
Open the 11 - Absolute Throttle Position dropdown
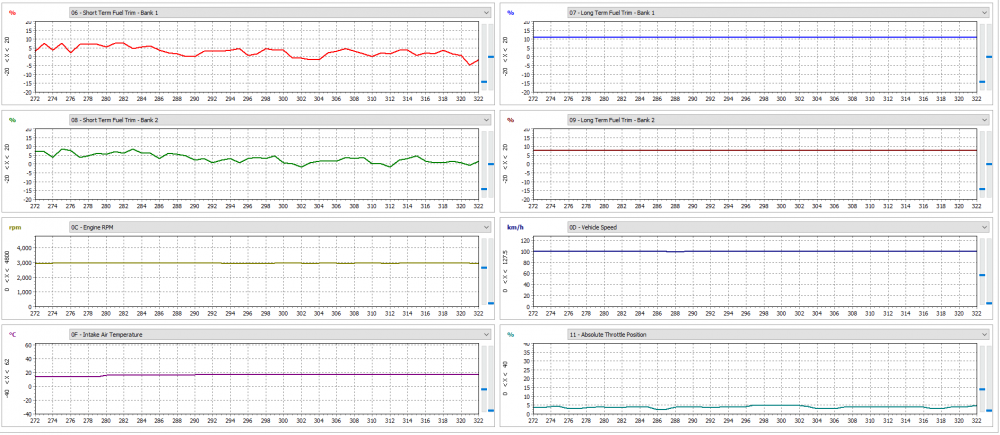coord(778,334)
